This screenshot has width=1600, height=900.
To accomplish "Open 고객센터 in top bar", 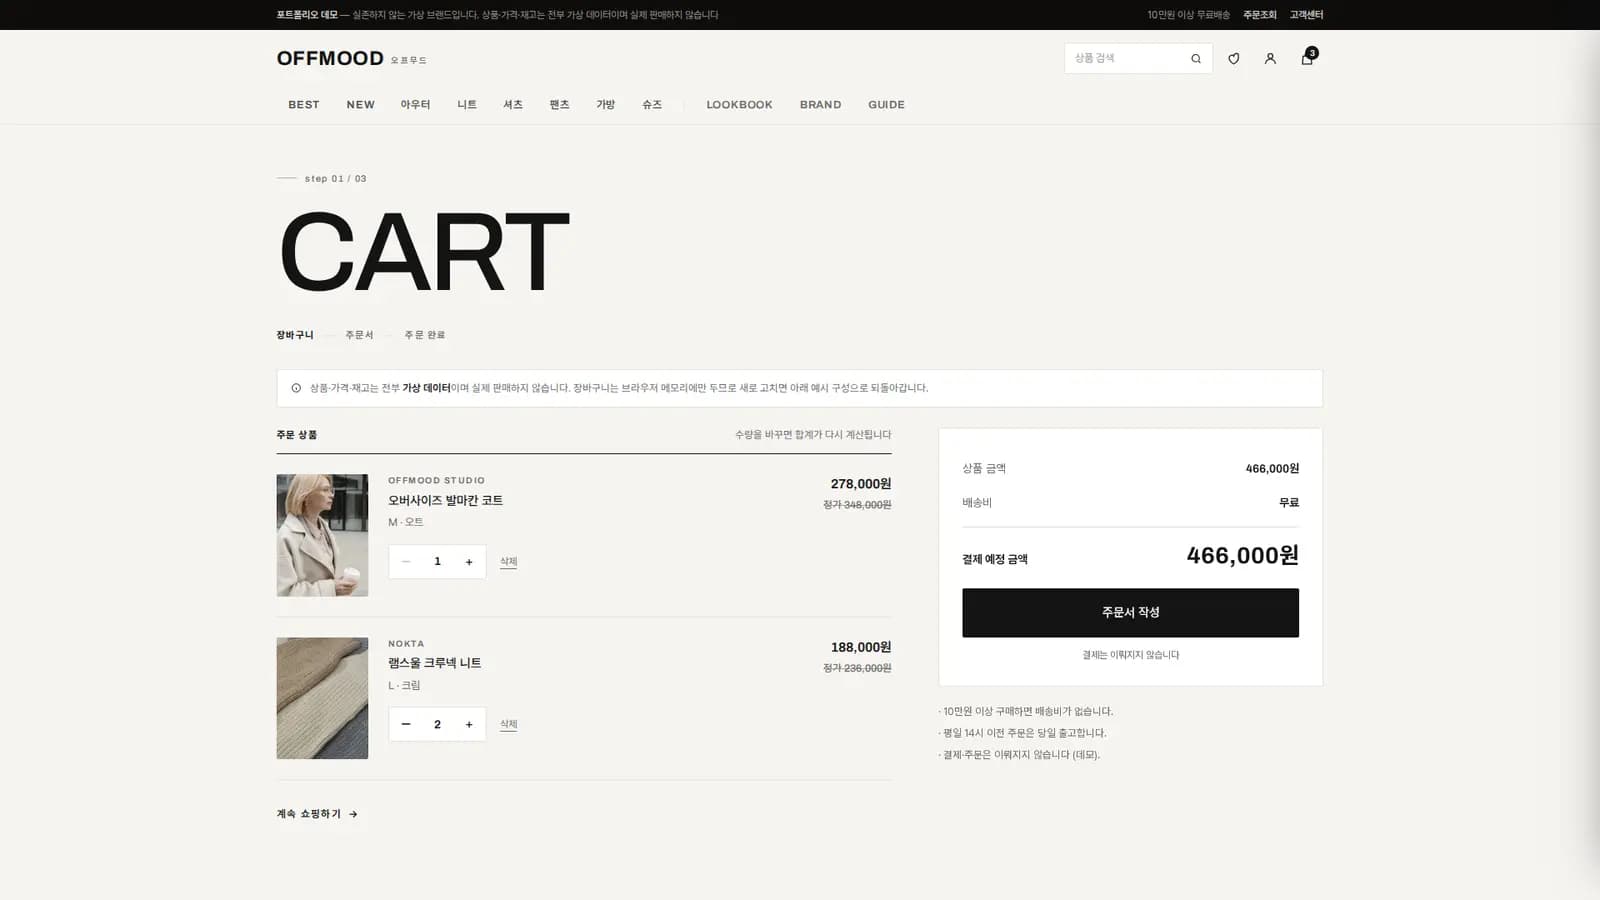I will 1306,15.
